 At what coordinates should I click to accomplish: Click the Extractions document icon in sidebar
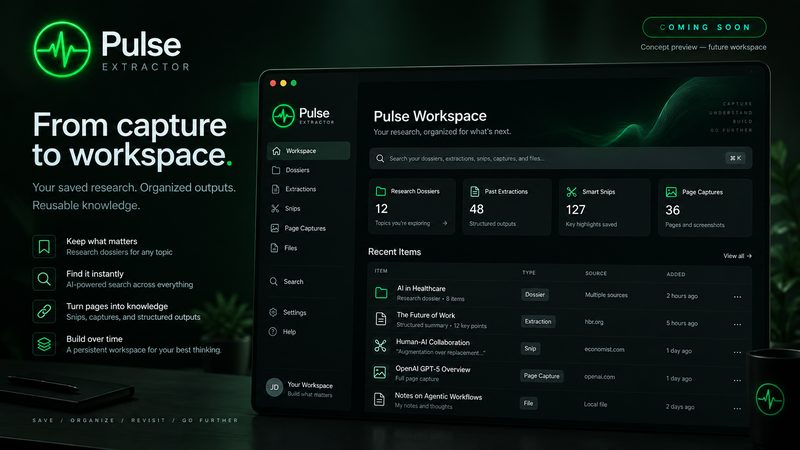click(276, 189)
